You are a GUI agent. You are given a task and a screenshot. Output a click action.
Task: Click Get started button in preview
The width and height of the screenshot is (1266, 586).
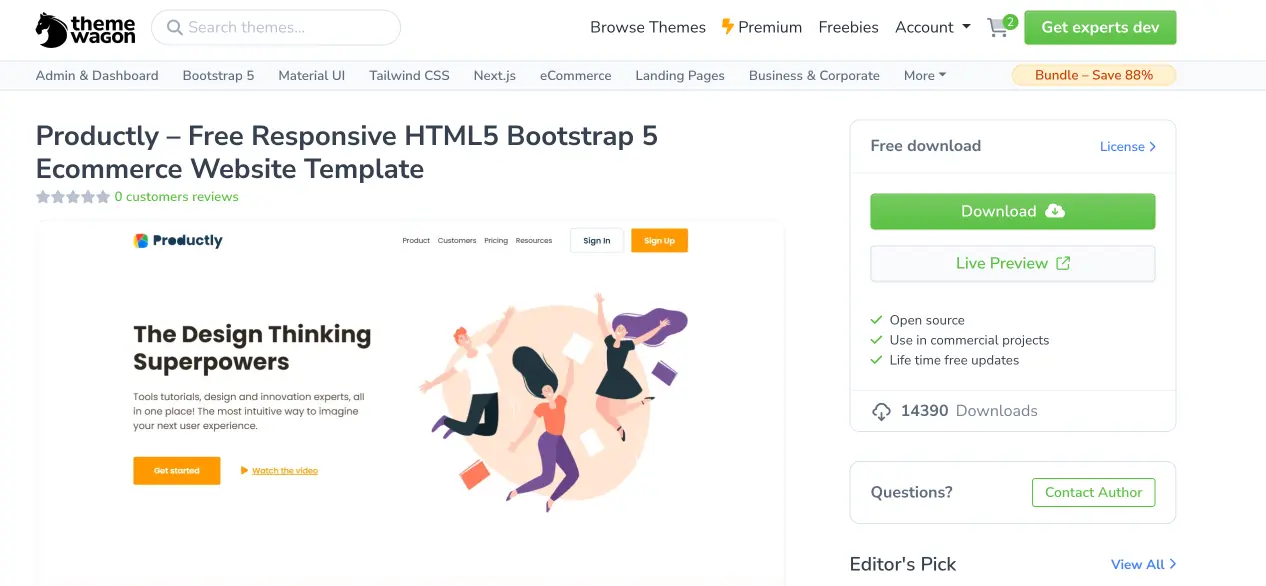pyautogui.click(x=176, y=470)
